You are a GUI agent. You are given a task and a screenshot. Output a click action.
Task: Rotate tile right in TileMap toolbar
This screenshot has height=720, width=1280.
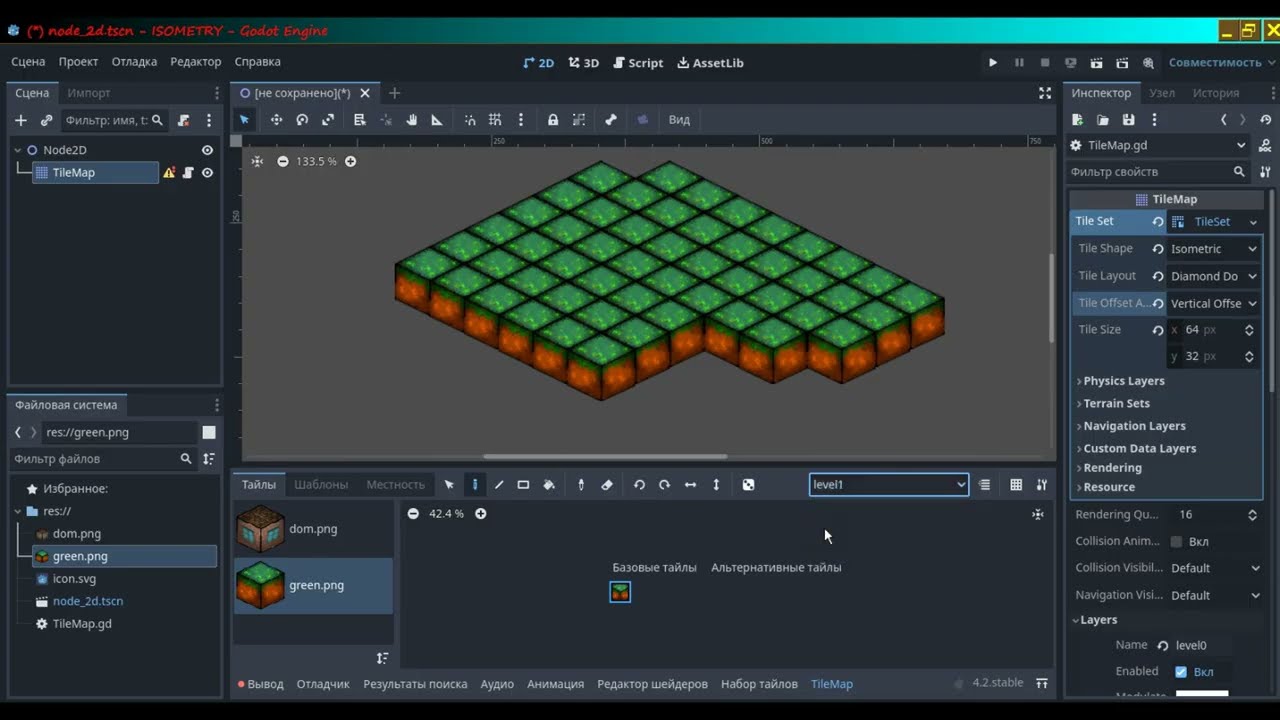[664, 484]
